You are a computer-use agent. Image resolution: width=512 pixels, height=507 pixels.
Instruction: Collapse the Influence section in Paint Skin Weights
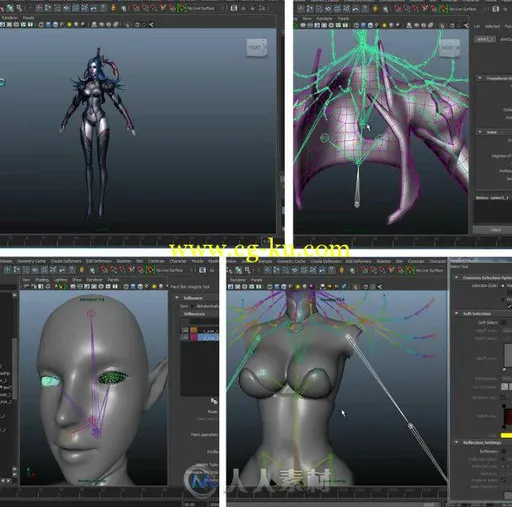[177, 298]
